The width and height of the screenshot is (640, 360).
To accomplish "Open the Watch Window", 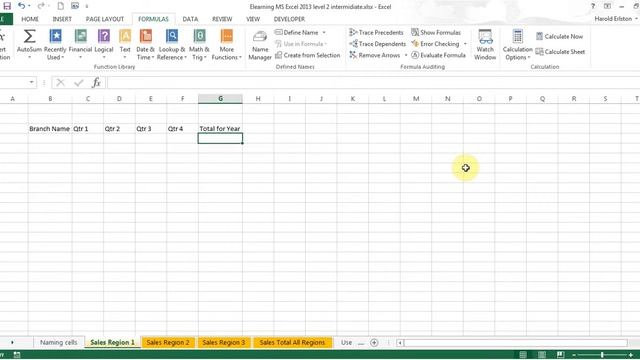I will pyautogui.click(x=485, y=45).
